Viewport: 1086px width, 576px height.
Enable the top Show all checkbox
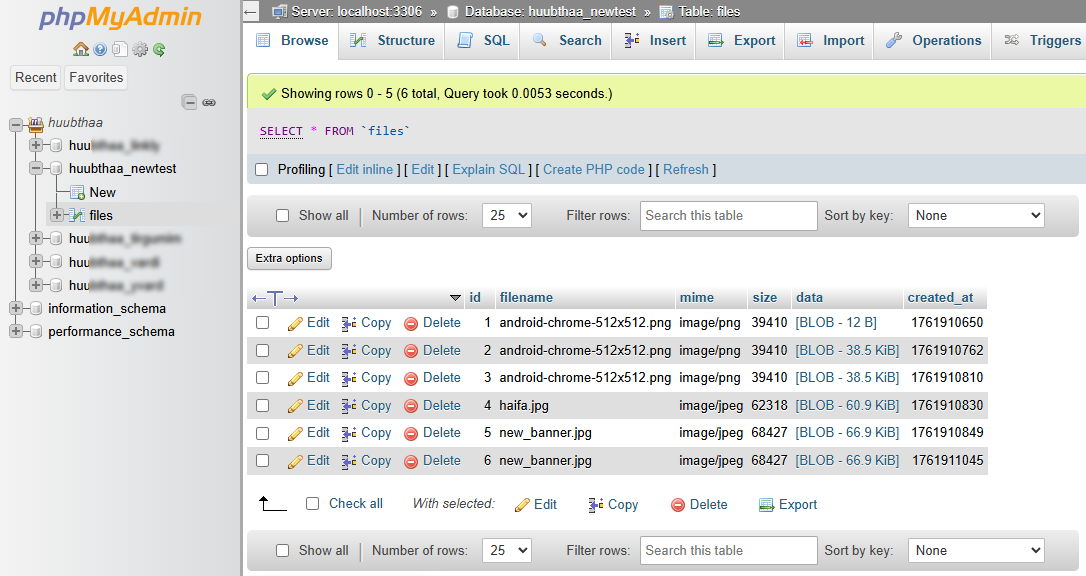(x=283, y=215)
